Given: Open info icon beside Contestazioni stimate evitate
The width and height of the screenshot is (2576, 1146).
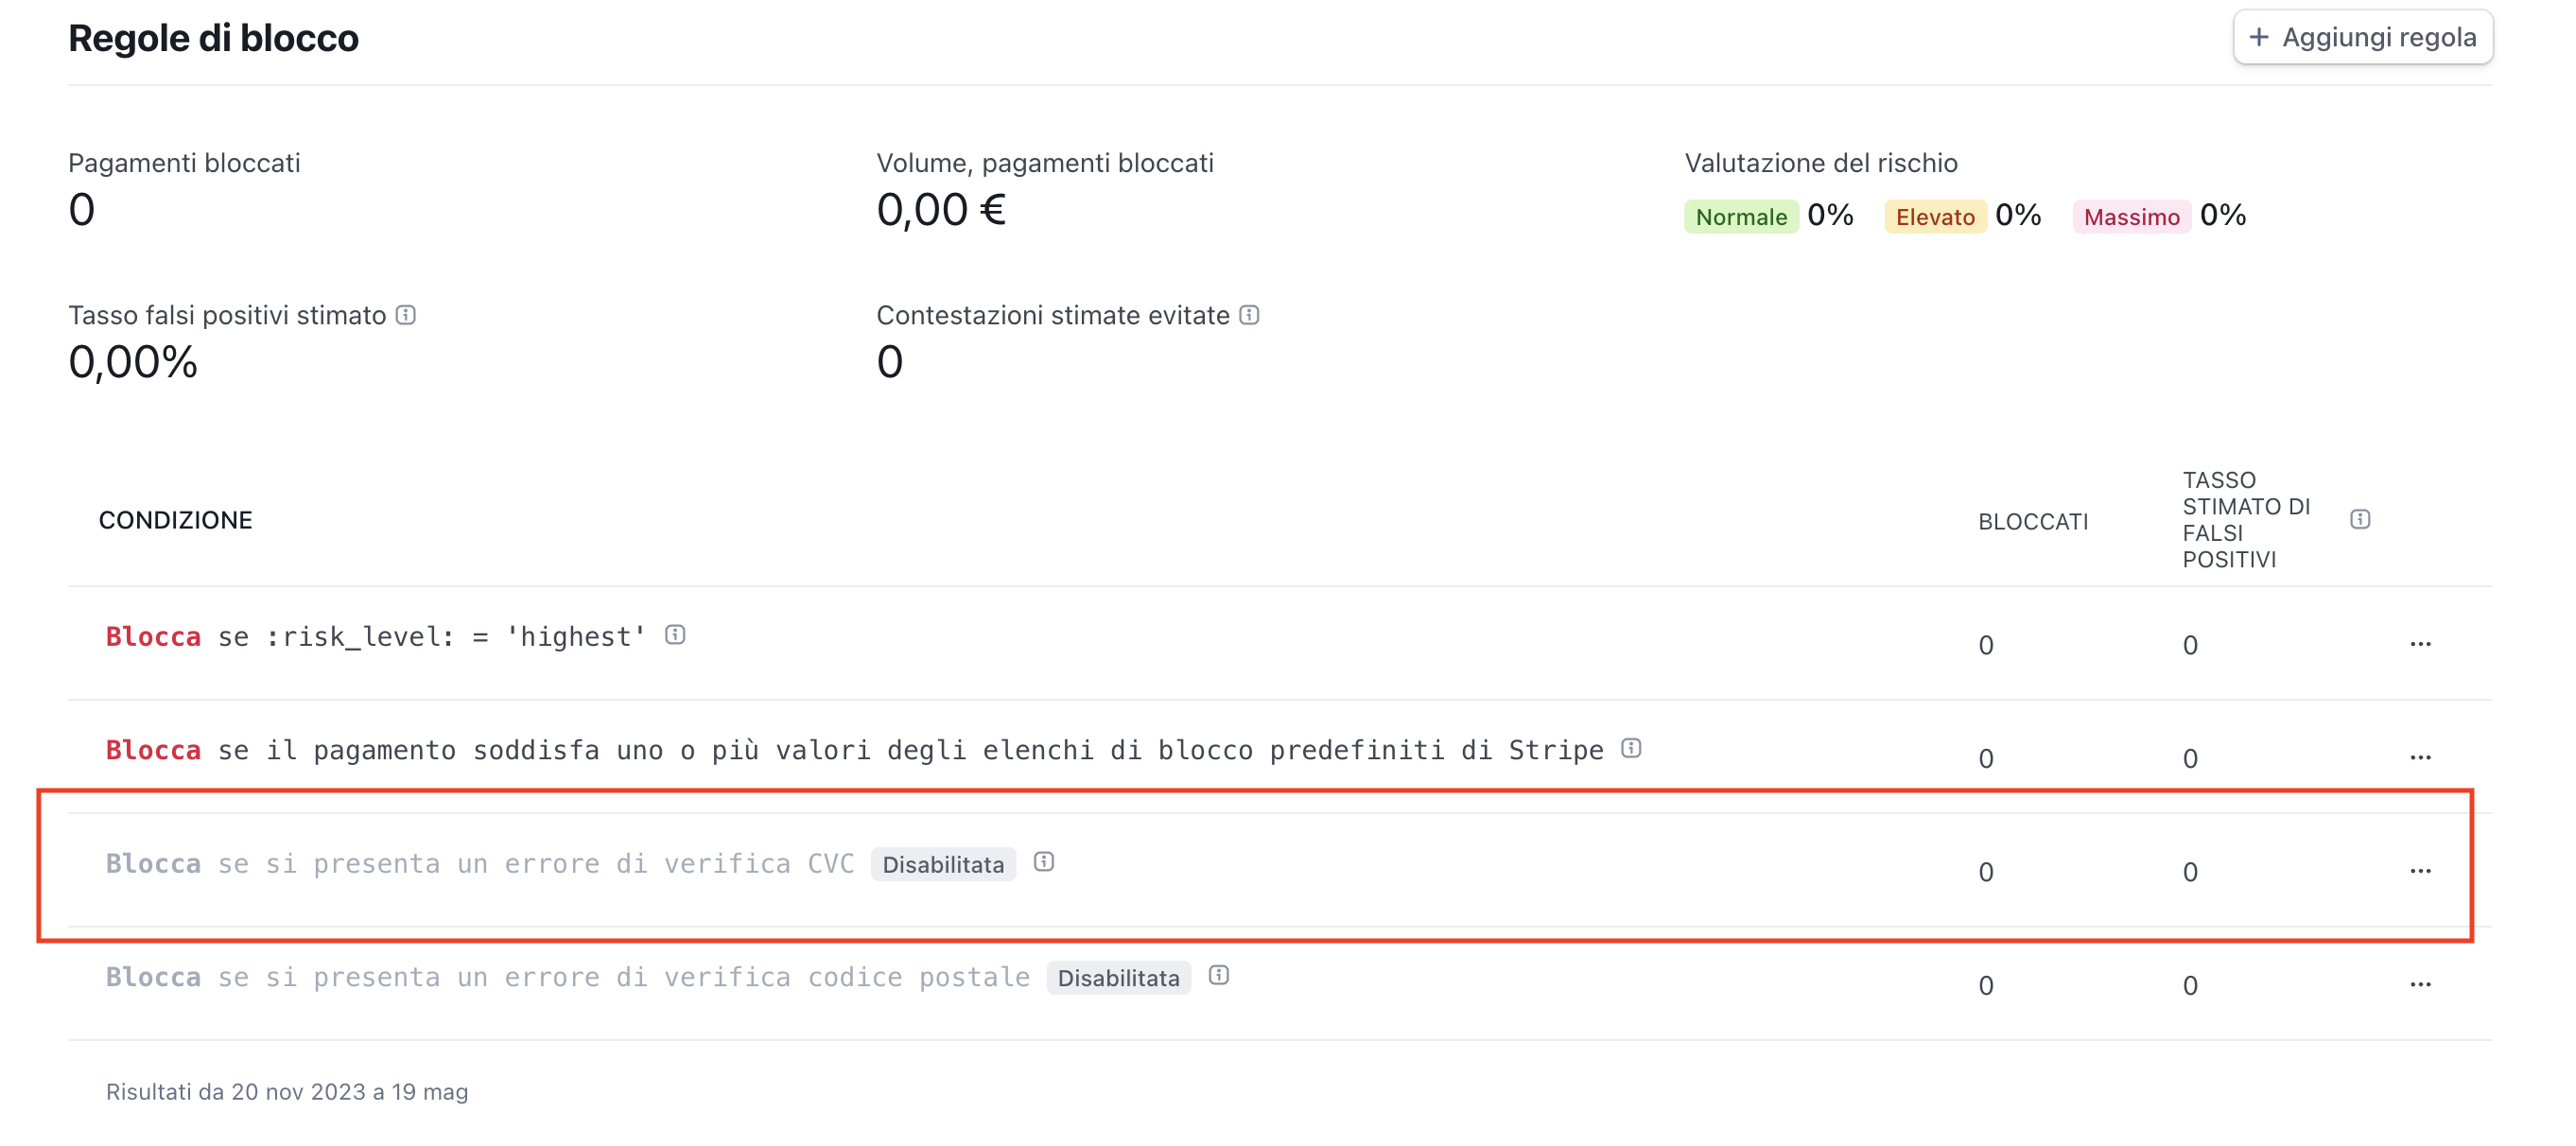Looking at the screenshot, I should (x=1249, y=315).
